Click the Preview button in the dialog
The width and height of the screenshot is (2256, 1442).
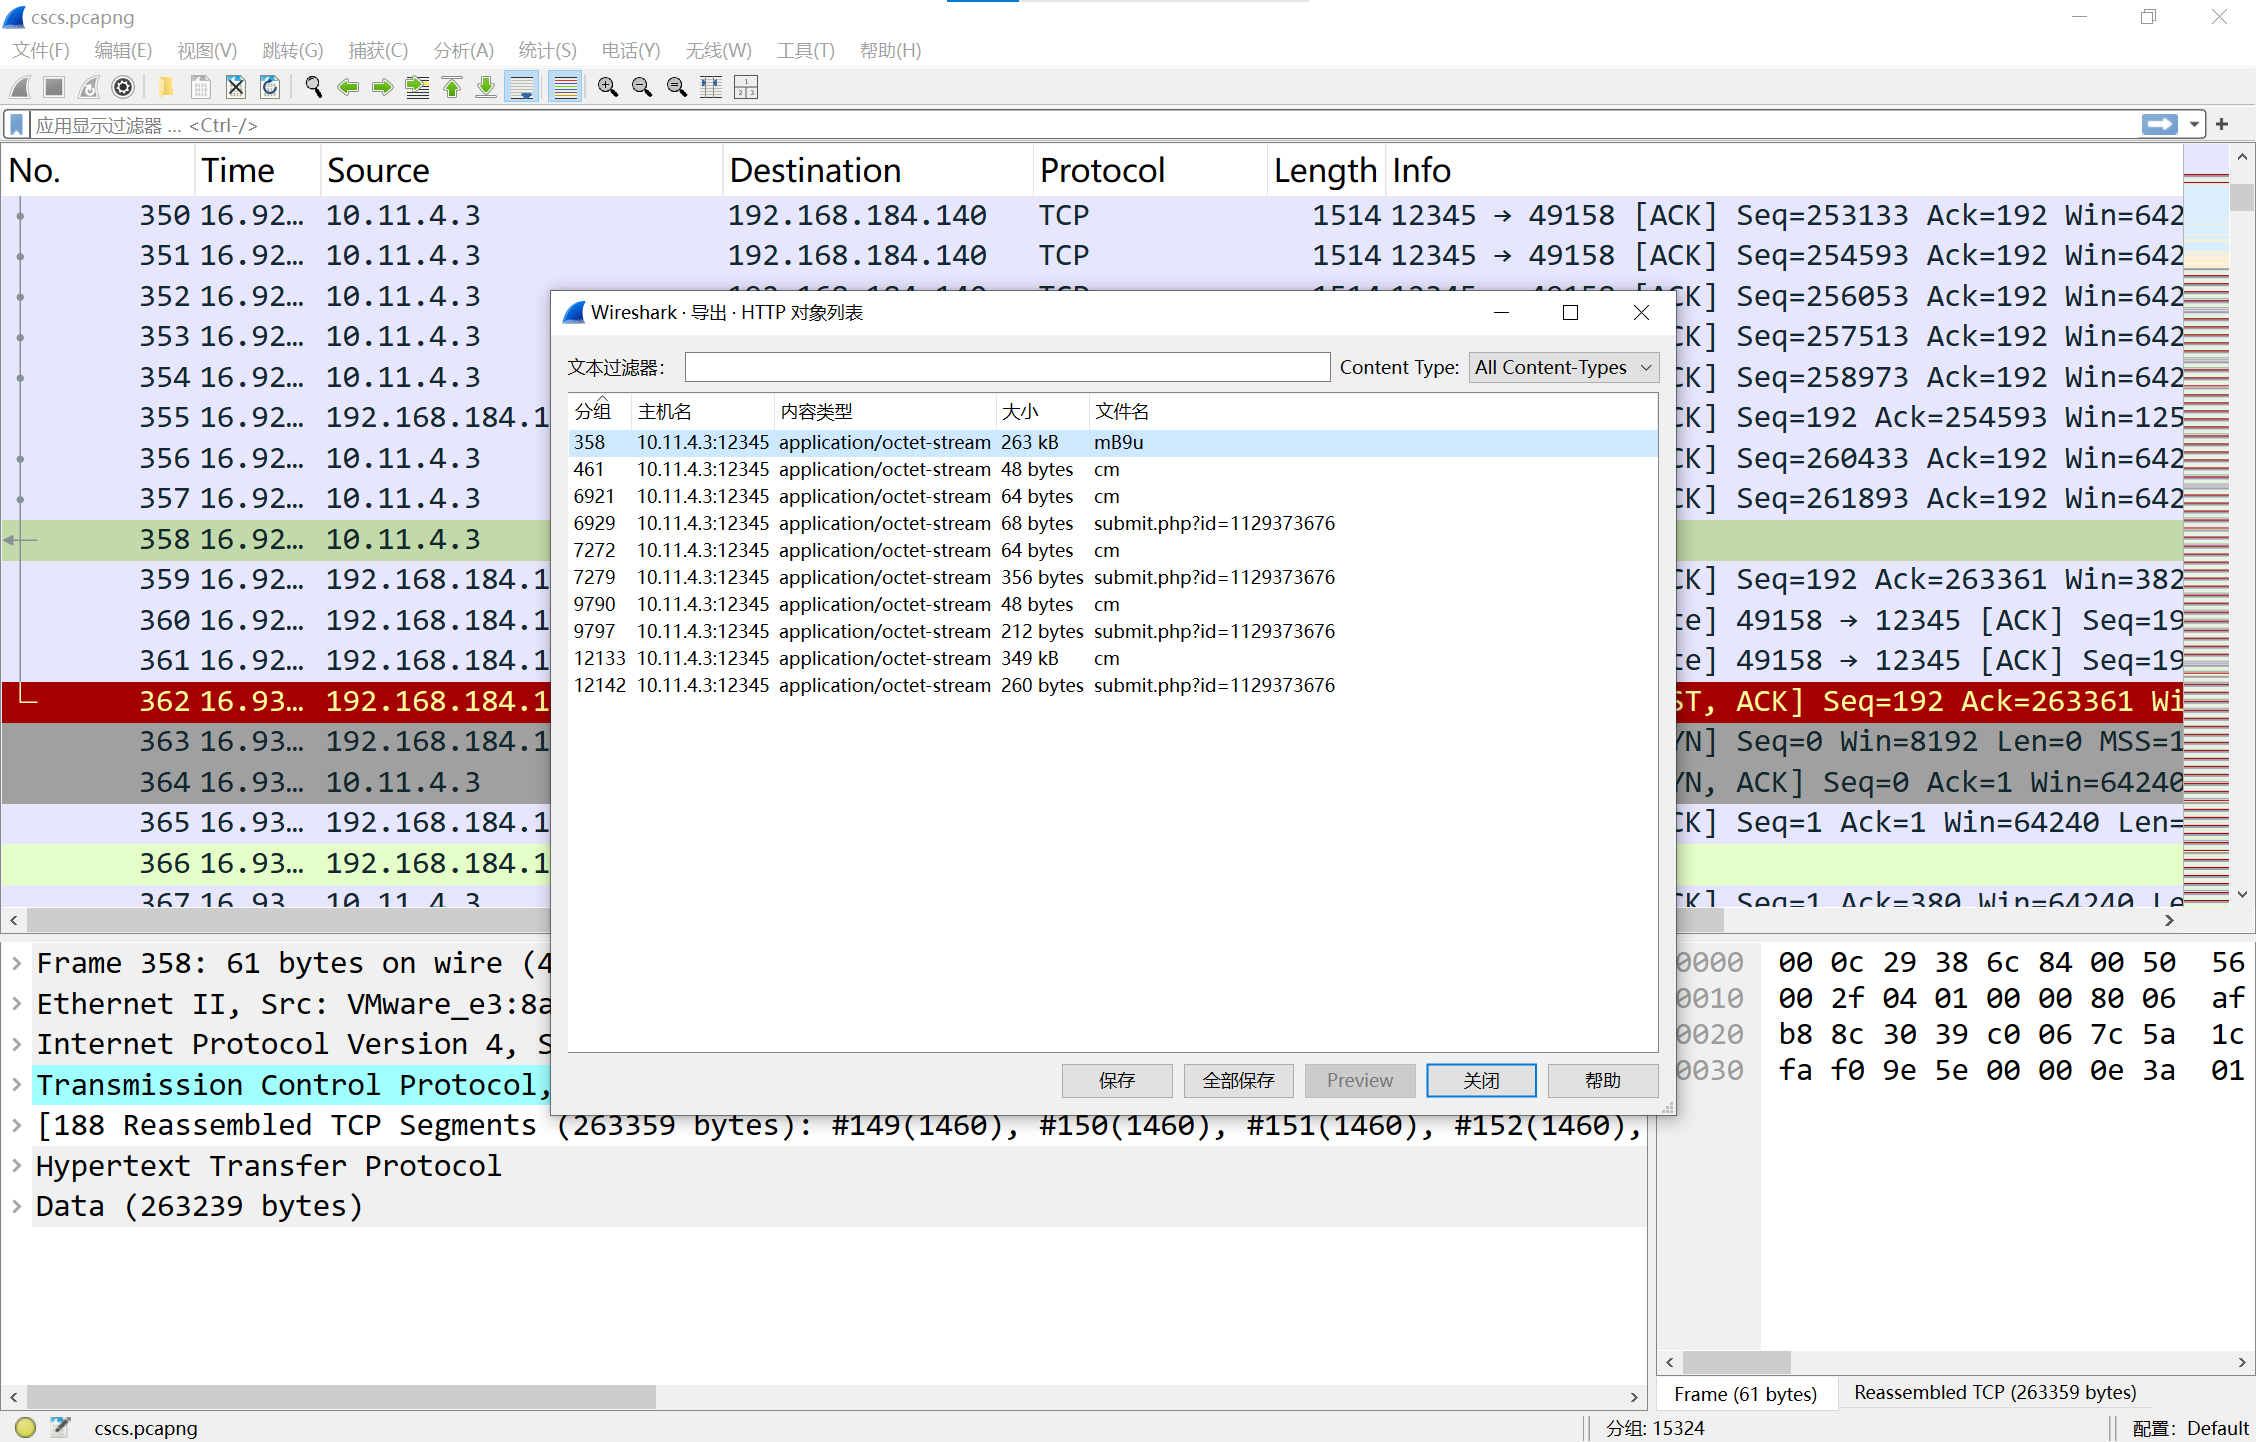(x=1360, y=1080)
